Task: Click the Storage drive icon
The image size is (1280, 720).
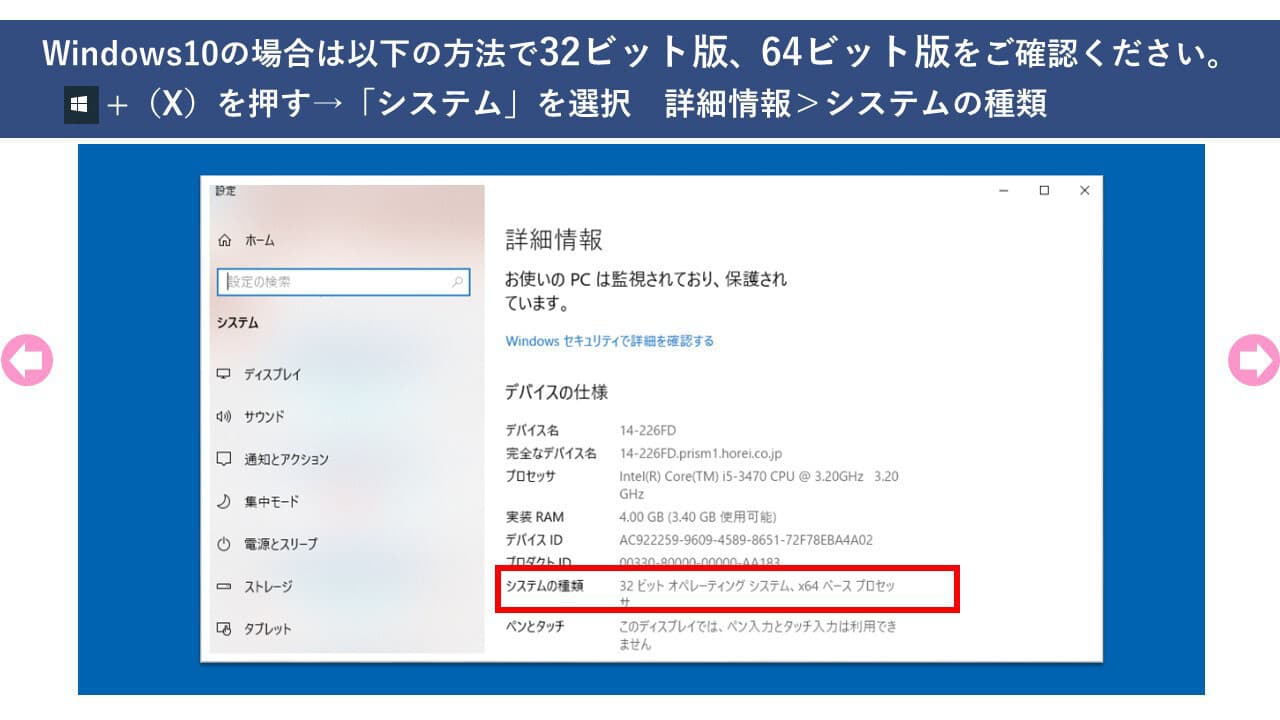Action: click(224, 586)
